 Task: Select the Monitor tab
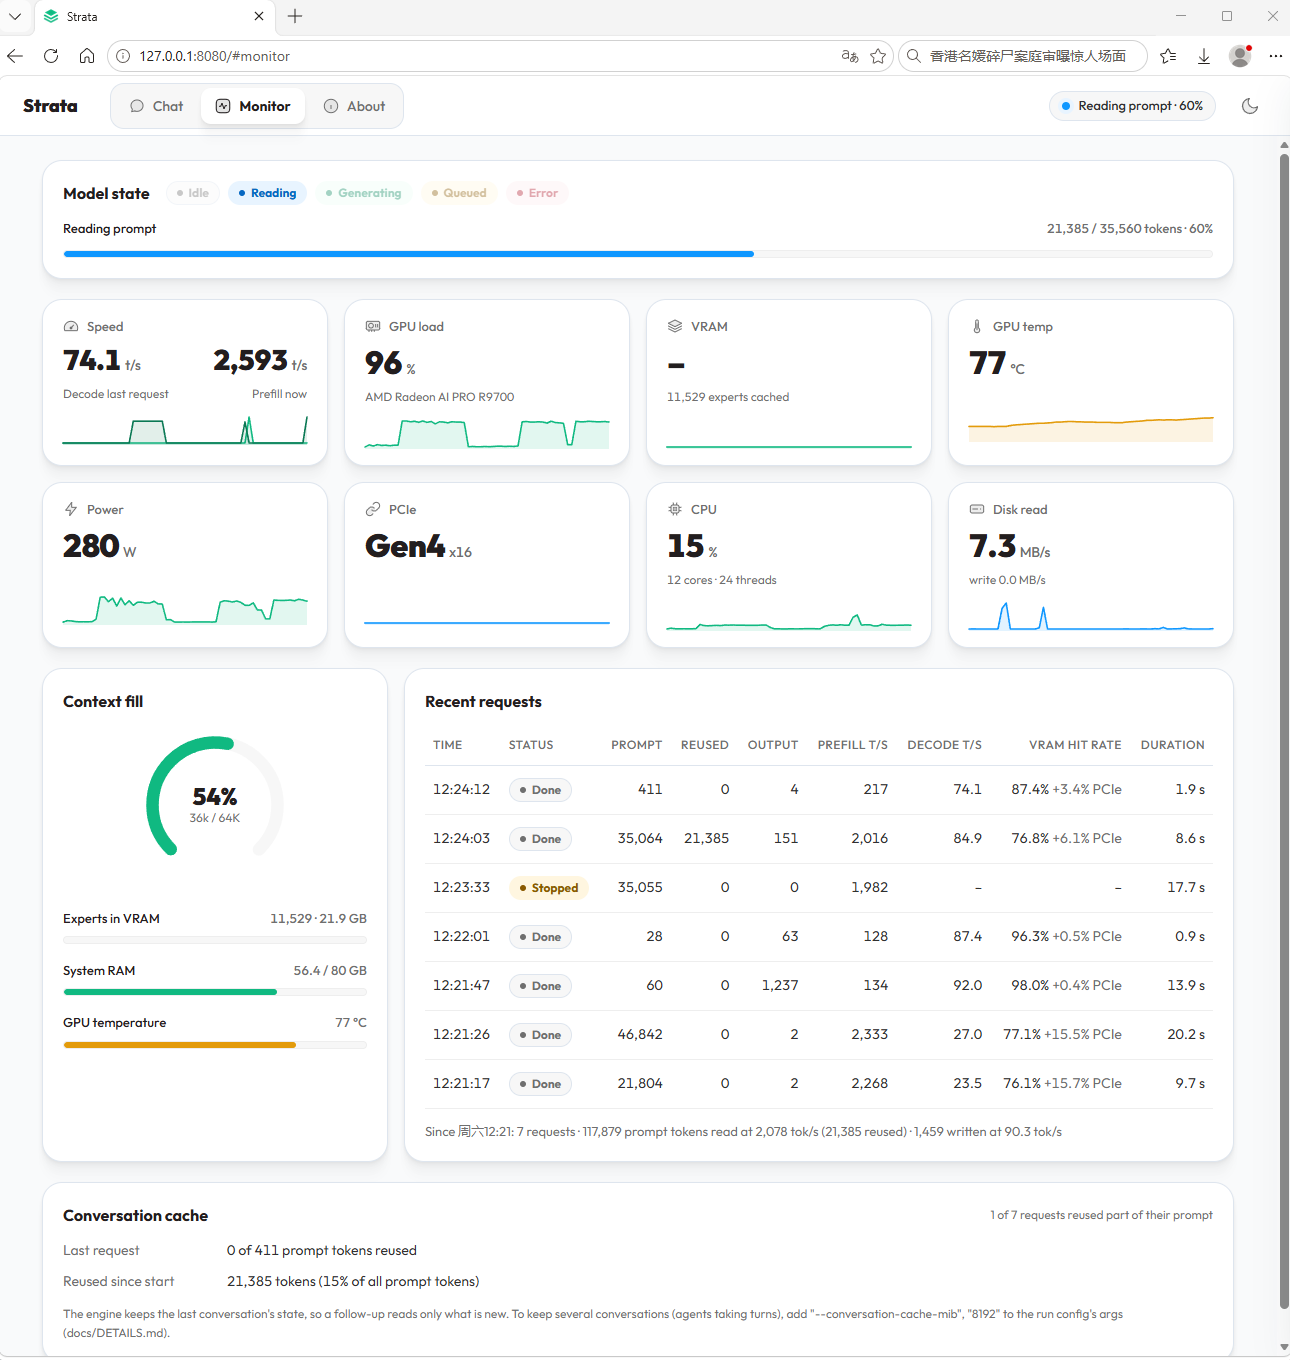253,106
